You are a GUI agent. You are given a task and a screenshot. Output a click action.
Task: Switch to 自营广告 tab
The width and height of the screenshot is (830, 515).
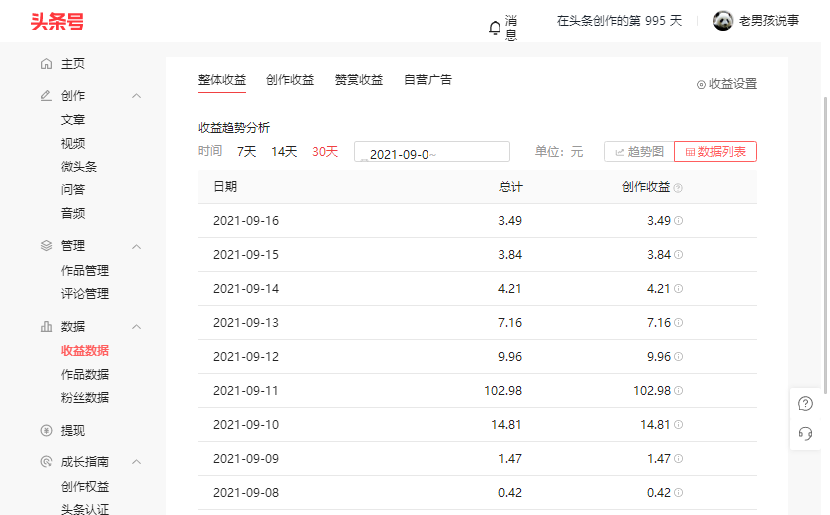click(428, 80)
